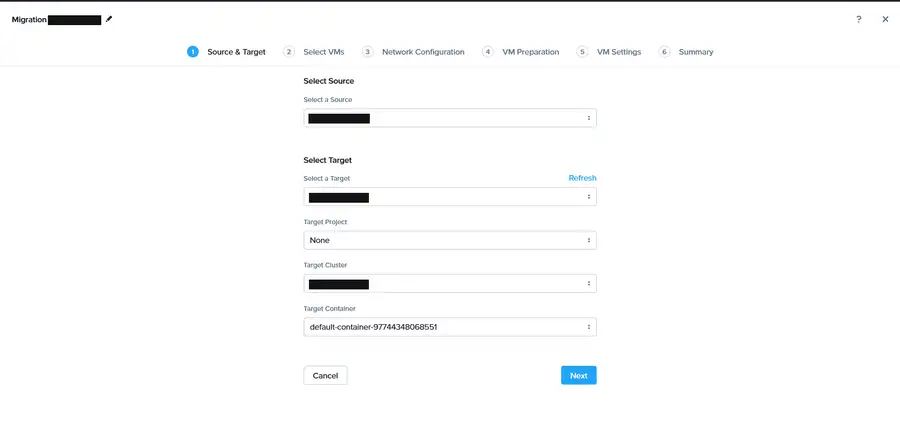
Task: Open the Target Cluster dropdown
Action: [450, 284]
